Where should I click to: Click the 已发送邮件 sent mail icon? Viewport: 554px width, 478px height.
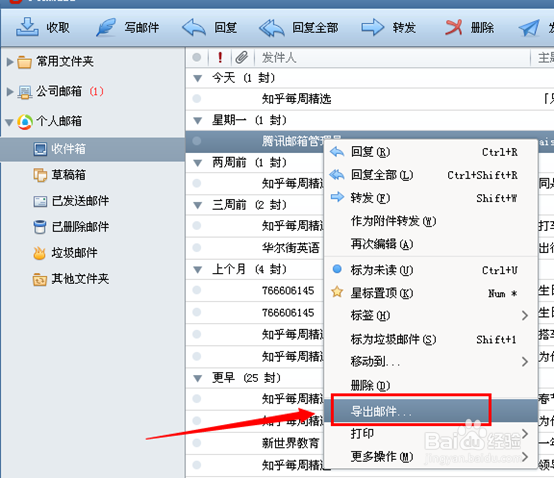[x=40, y=201]
